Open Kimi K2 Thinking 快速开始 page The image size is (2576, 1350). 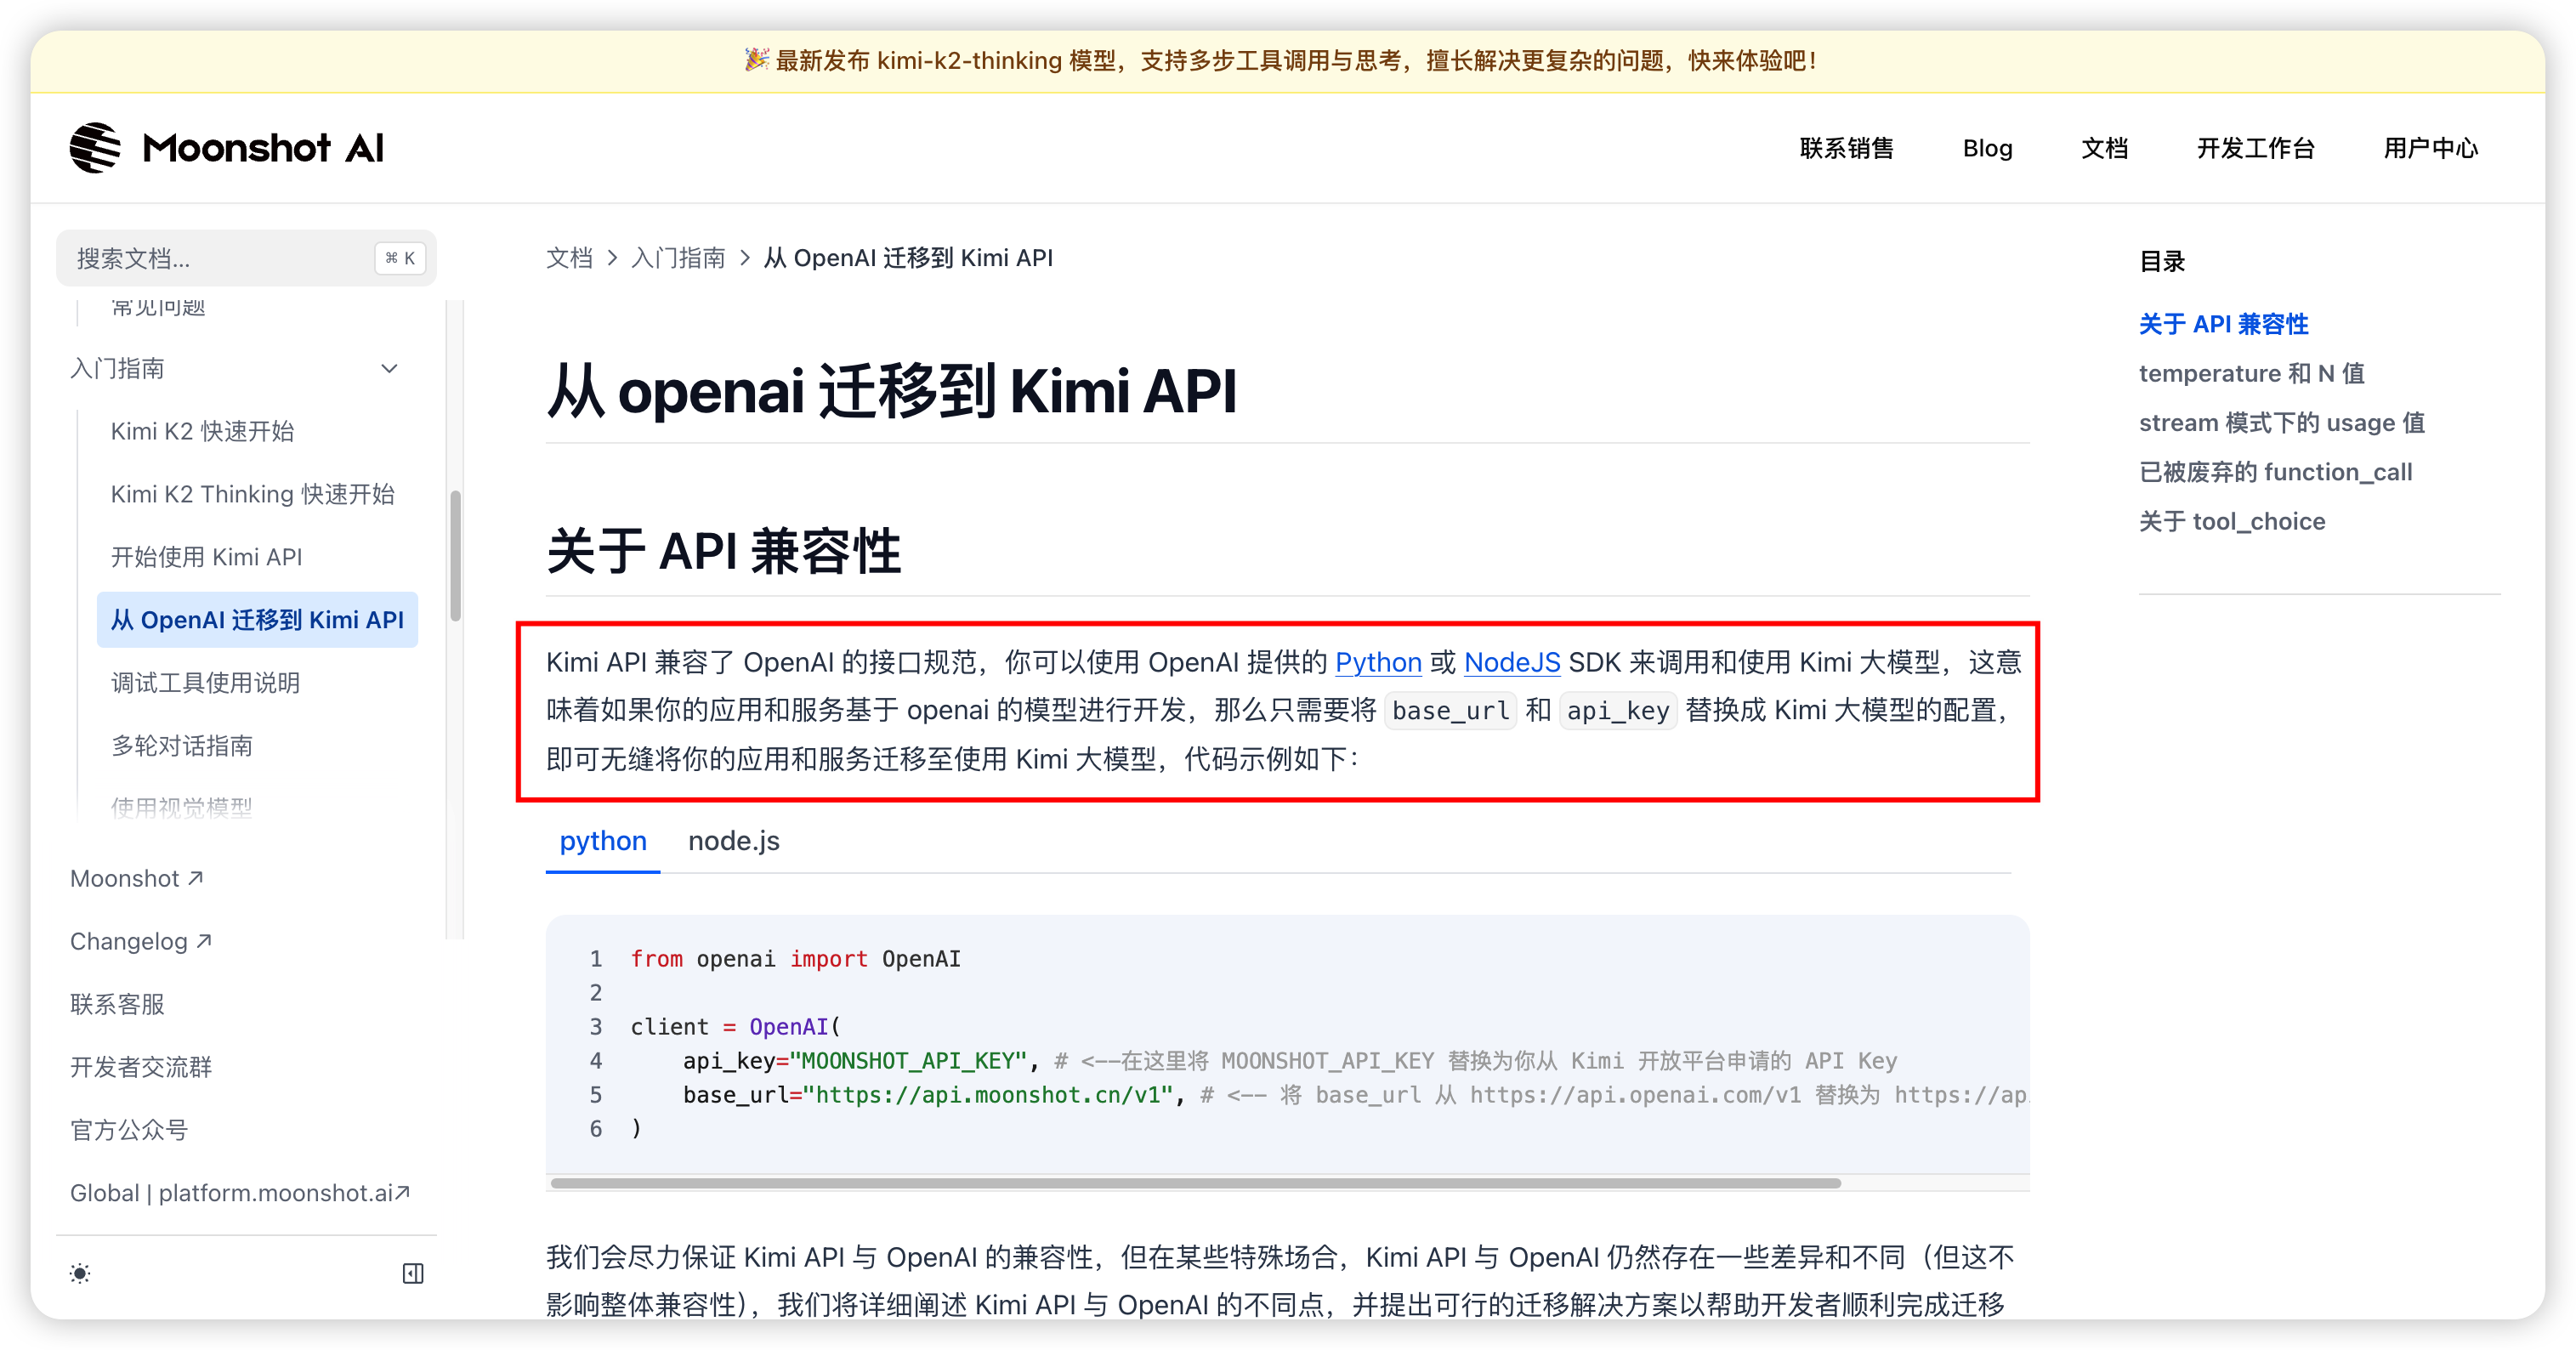[x=252, y=494]
